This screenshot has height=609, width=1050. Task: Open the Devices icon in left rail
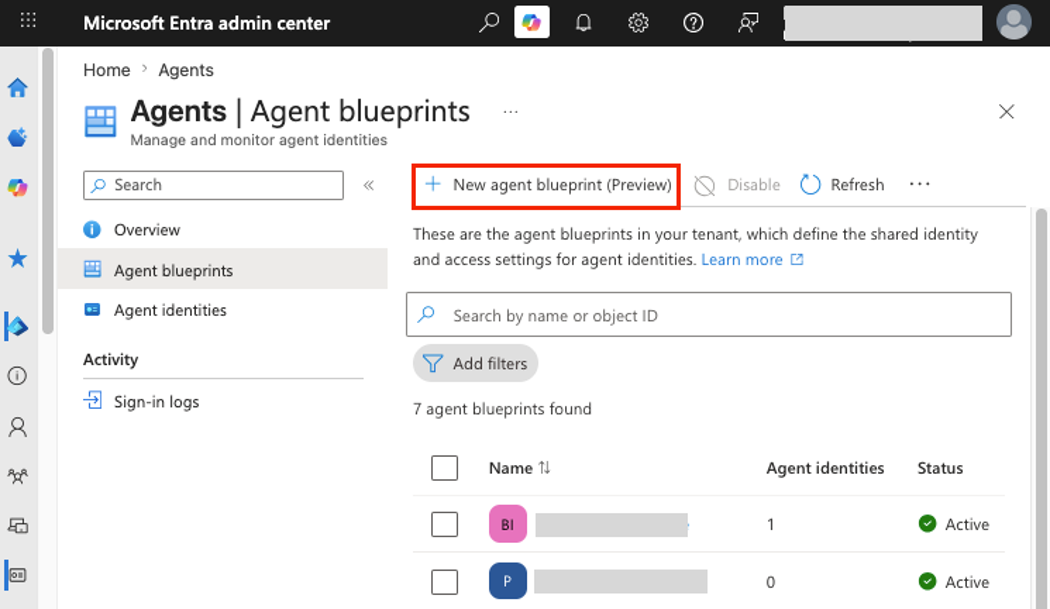(18, 526)
